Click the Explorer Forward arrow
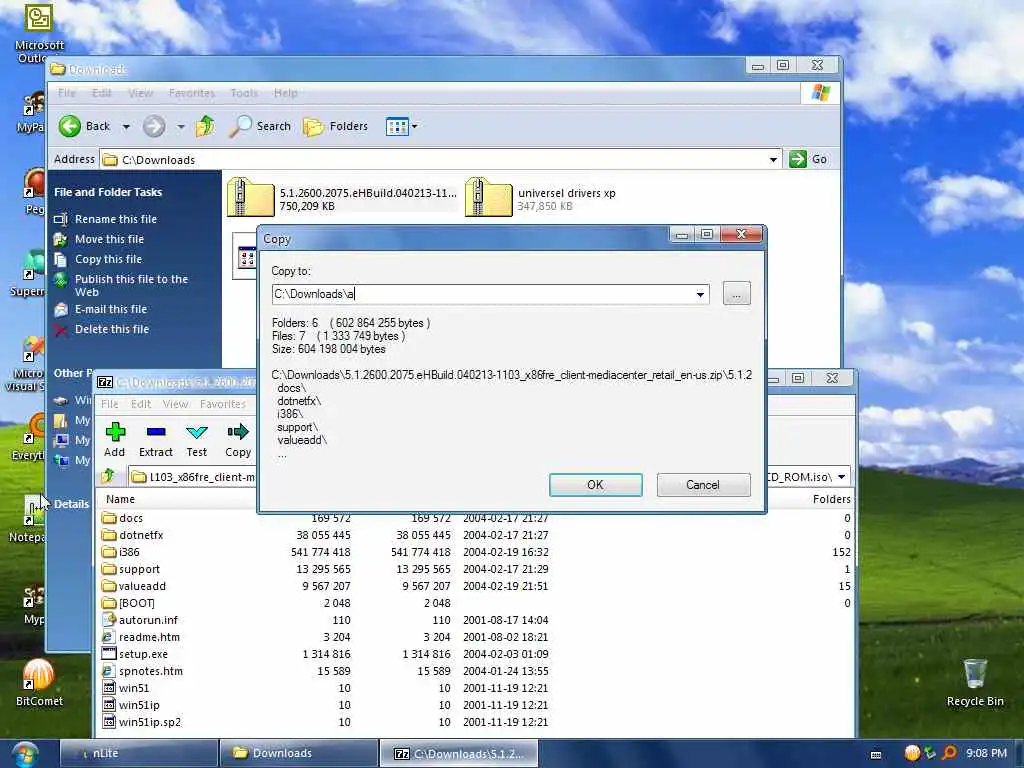The height and width of the screenshot is (768, 1024). point(154,126)
